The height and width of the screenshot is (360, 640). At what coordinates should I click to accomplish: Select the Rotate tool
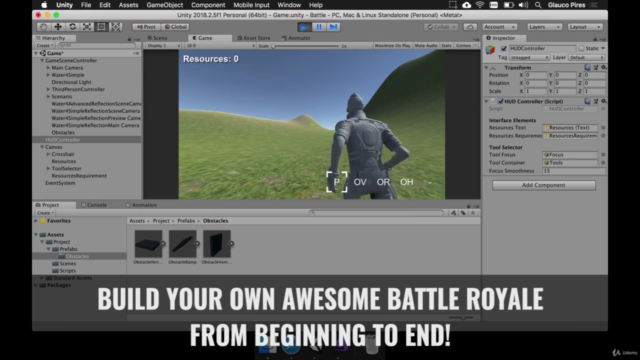point(73,27)
